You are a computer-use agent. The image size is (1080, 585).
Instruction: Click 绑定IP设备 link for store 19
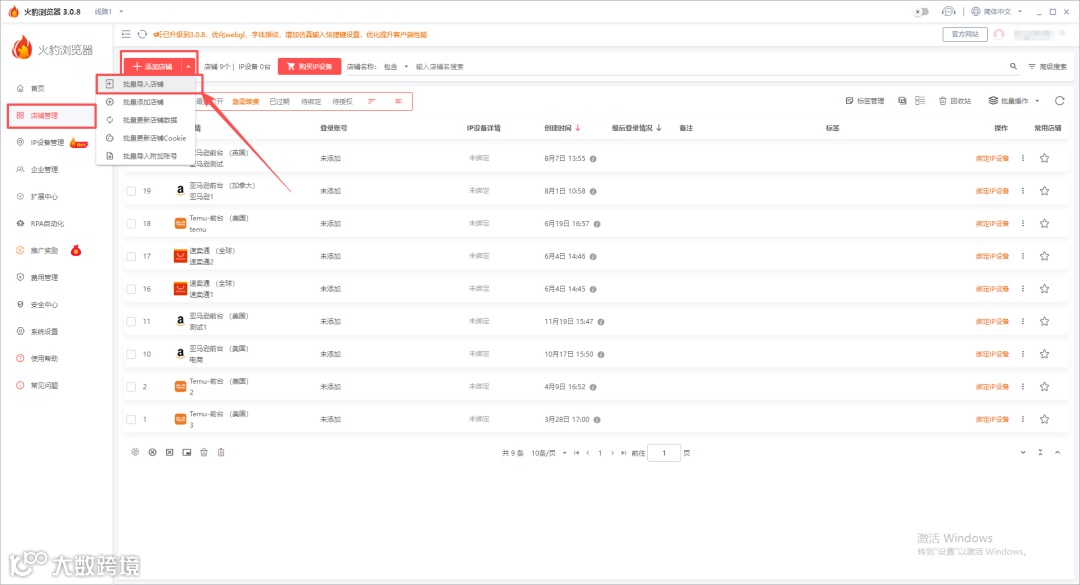(992, 191)
